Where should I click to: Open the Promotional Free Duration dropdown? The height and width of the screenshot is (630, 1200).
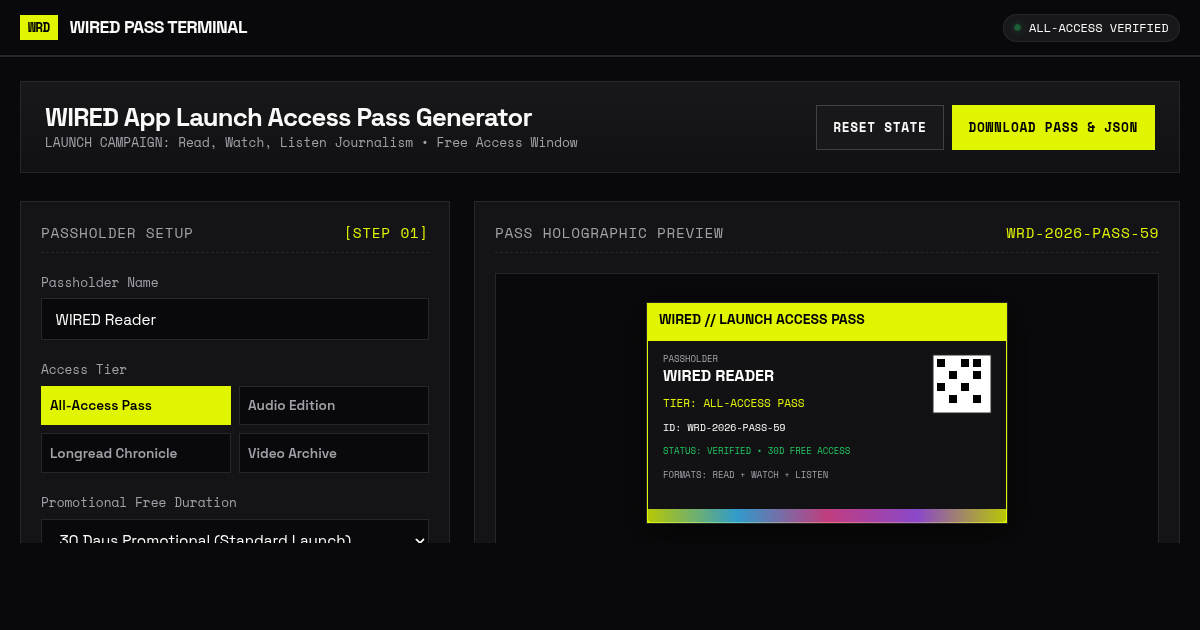pyautogui.click(x=235, y=532)
